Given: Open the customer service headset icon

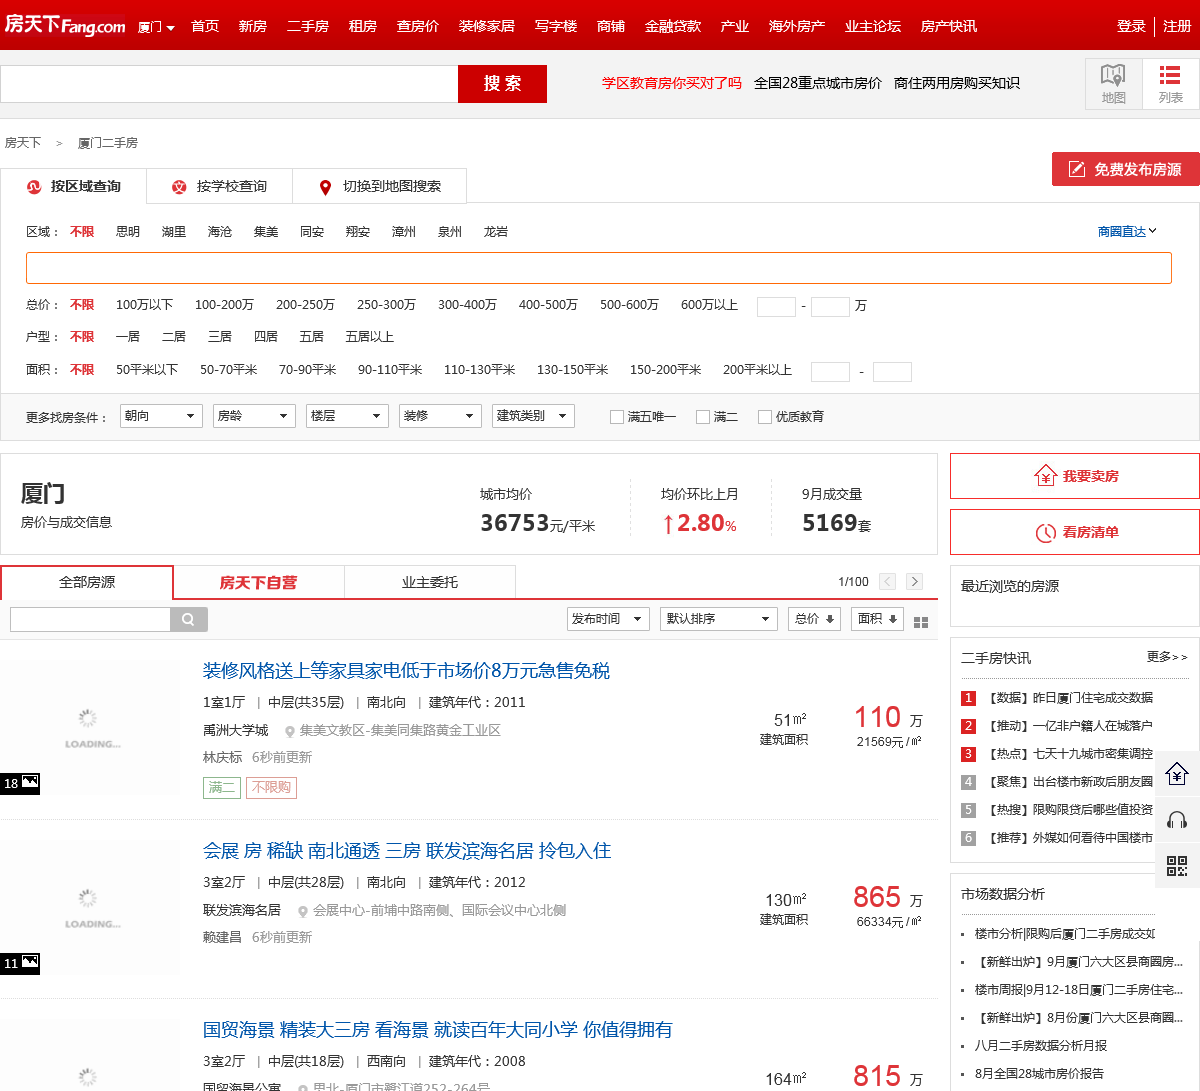Looking at the screenshot, I should click(1177, 820).
